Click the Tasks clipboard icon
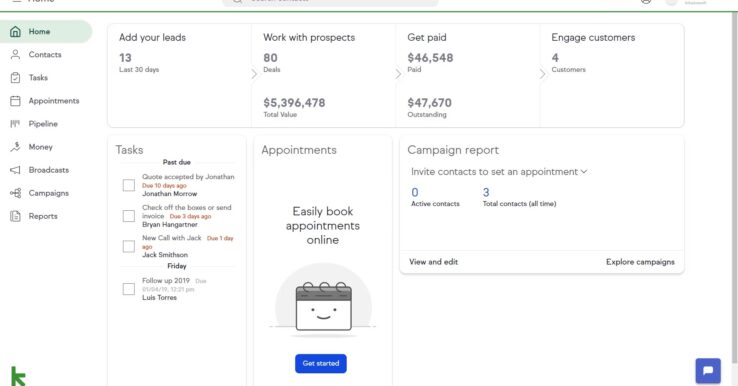The image size is (738, 386). pos(16,78)
